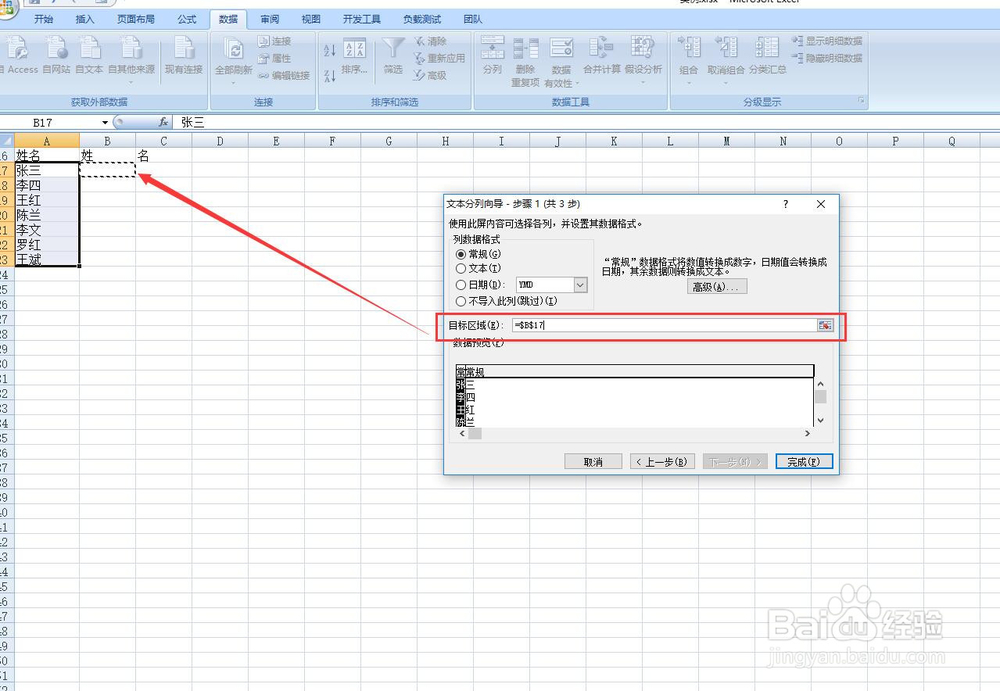Select the 文本 Text radio button
Image resolution: width=1000 pixels, height=691 pixels.
(460, 269)
